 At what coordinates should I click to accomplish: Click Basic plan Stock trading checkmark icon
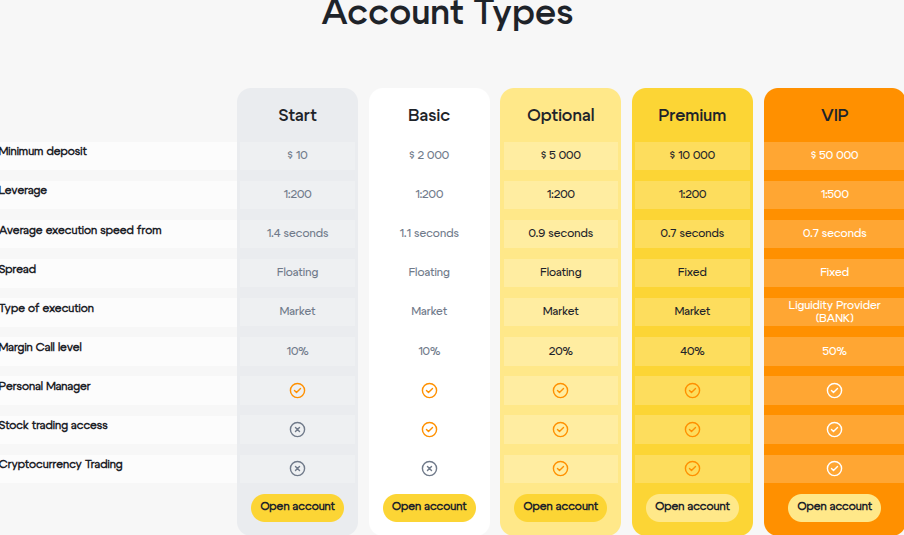coord(429,429)
